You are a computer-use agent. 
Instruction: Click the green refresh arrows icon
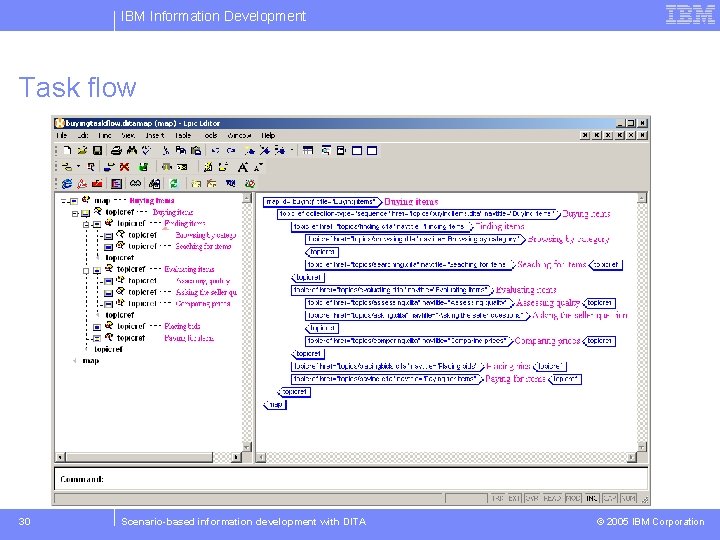tap(174, 184)
